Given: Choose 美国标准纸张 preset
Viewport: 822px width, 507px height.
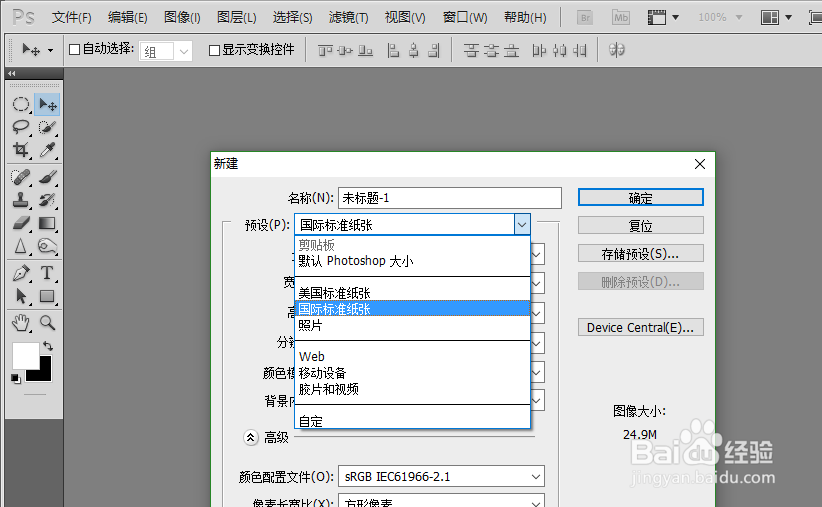Looking at the screenshot, I should click(x=412, y=293).
